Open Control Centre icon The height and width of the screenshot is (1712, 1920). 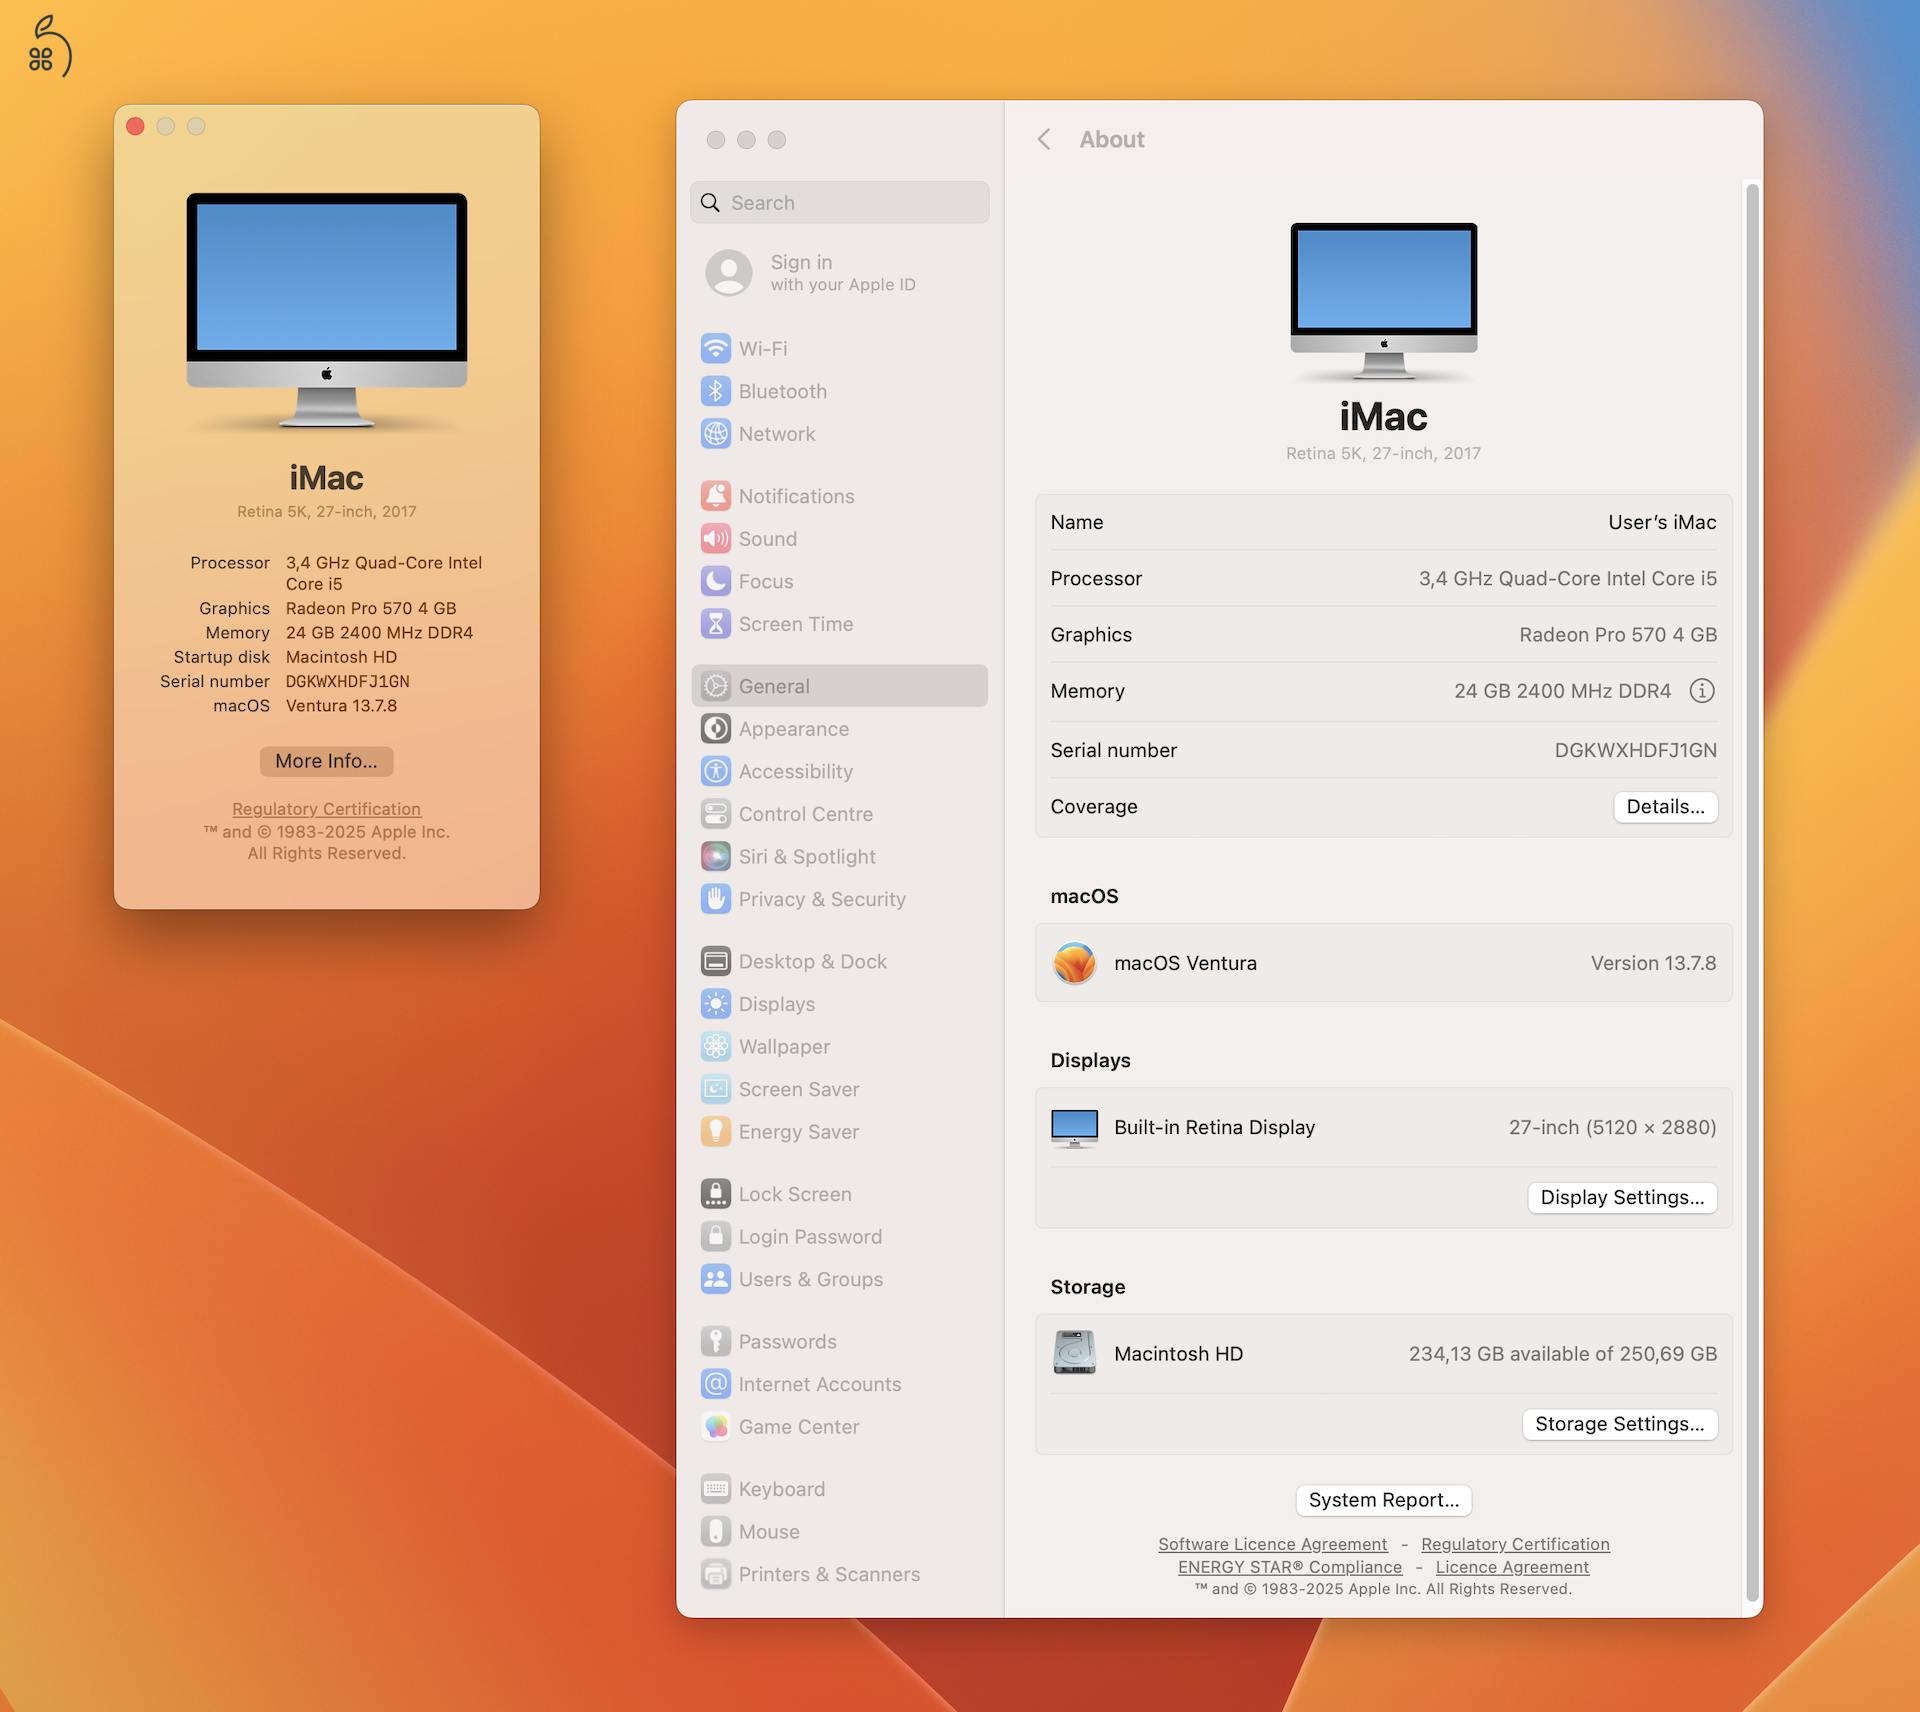point(715,814)
